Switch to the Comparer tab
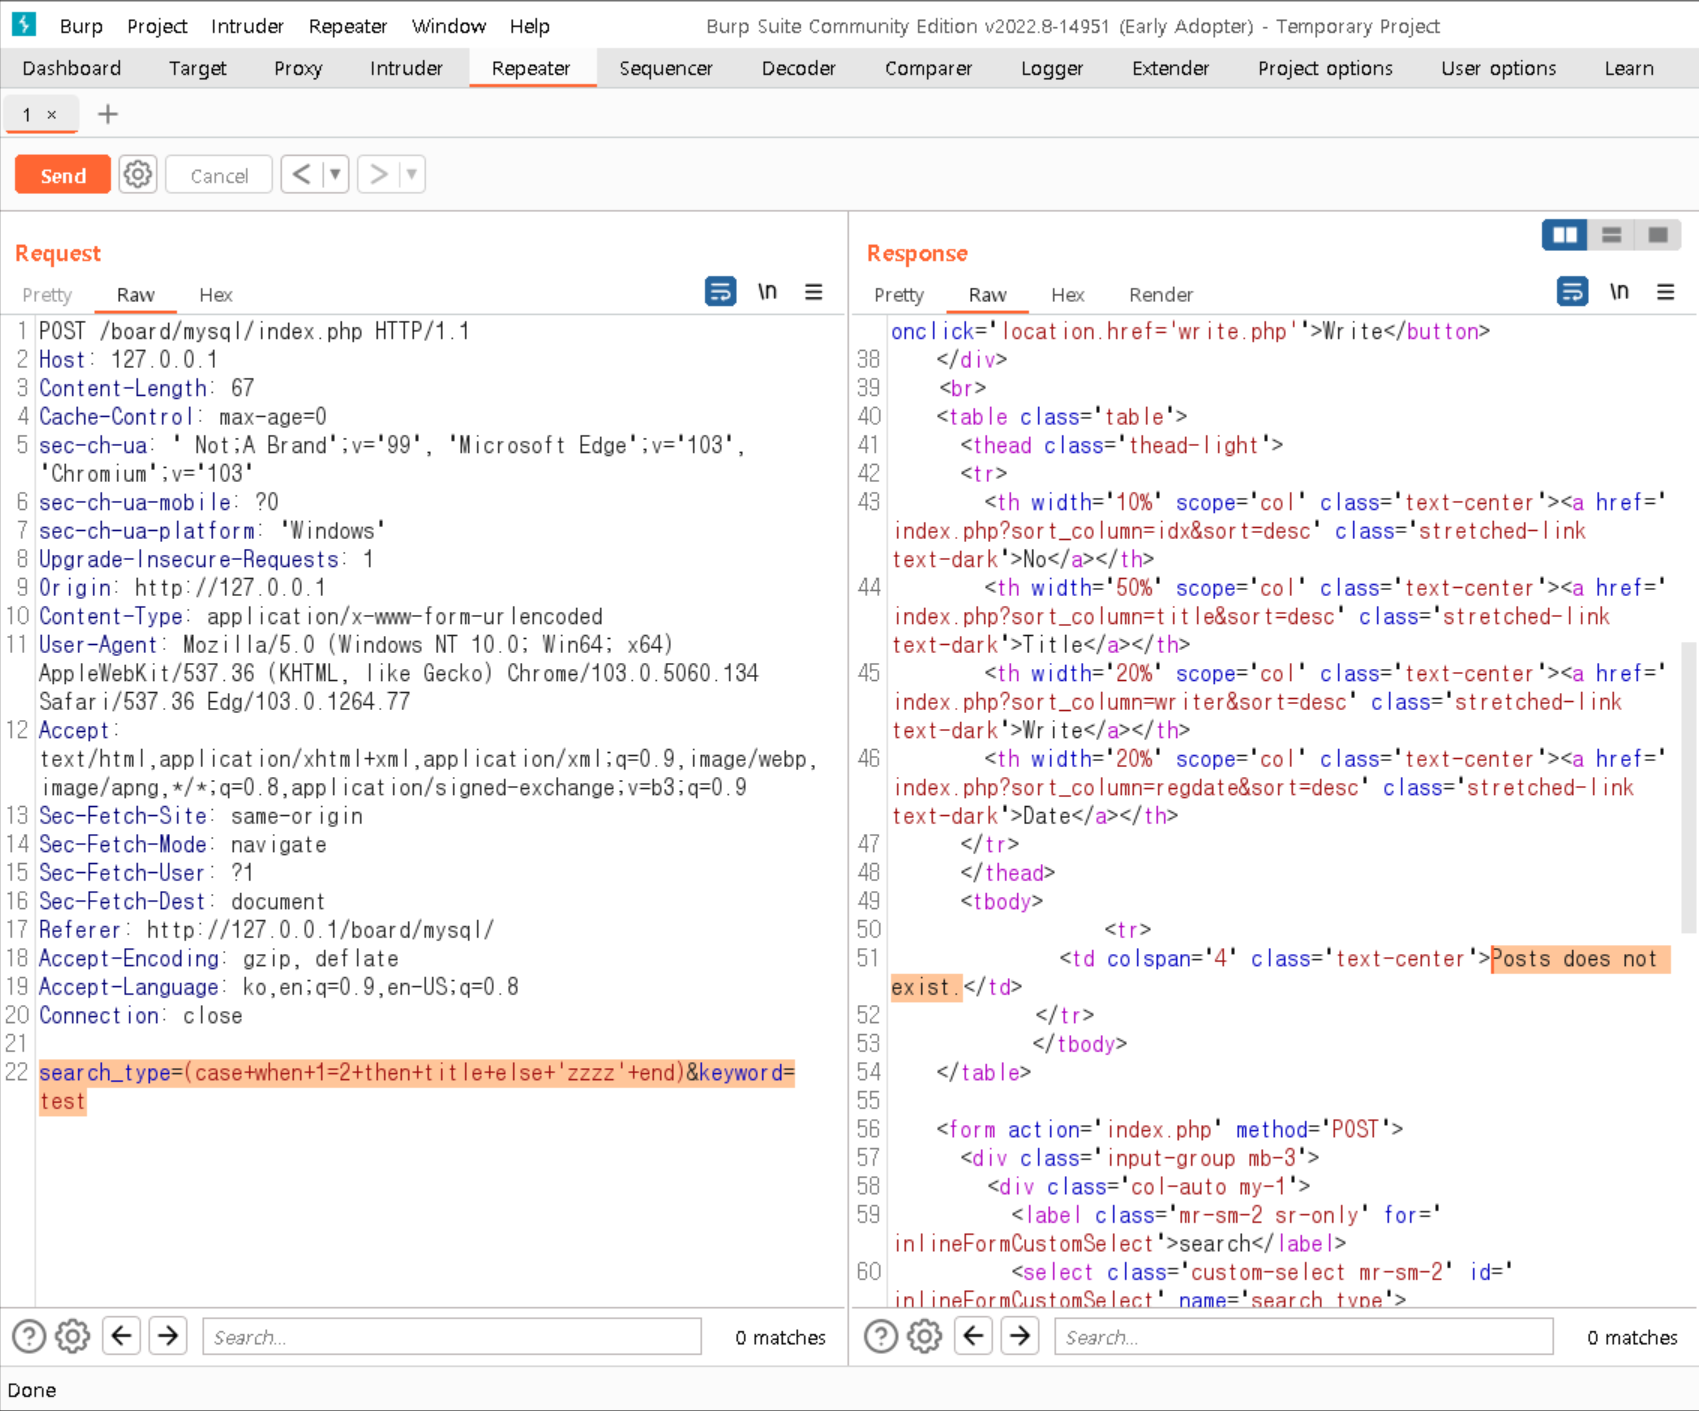This screenshot has width=1699, height=1411. 928,68
